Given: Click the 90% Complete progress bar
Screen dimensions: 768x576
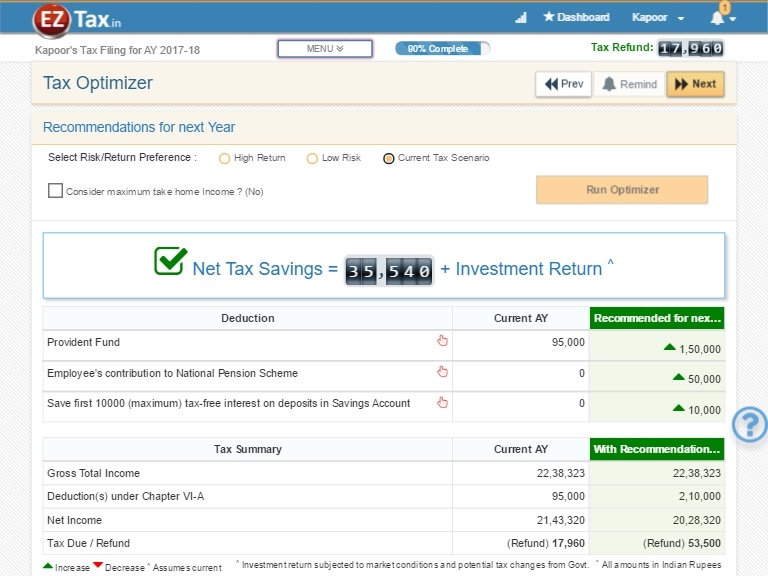Looking at the screenshot, I should click(x=442, y=48).
